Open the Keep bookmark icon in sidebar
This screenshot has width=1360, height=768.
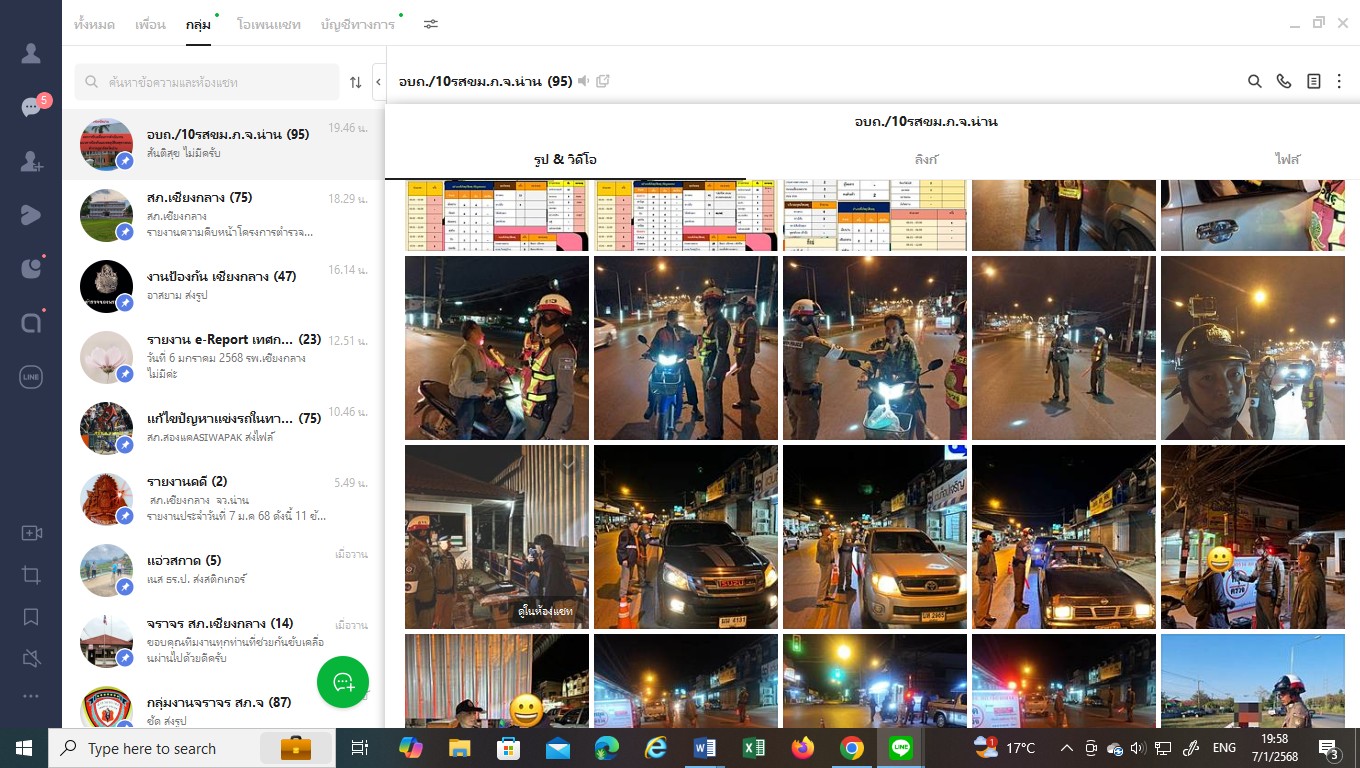[31, 616]
